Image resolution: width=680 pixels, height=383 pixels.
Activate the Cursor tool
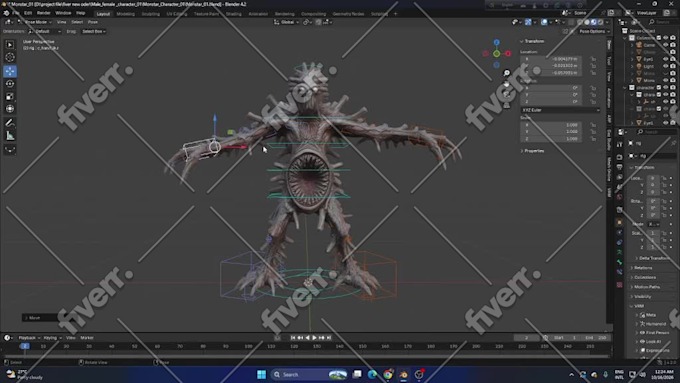tap(10, 57)
